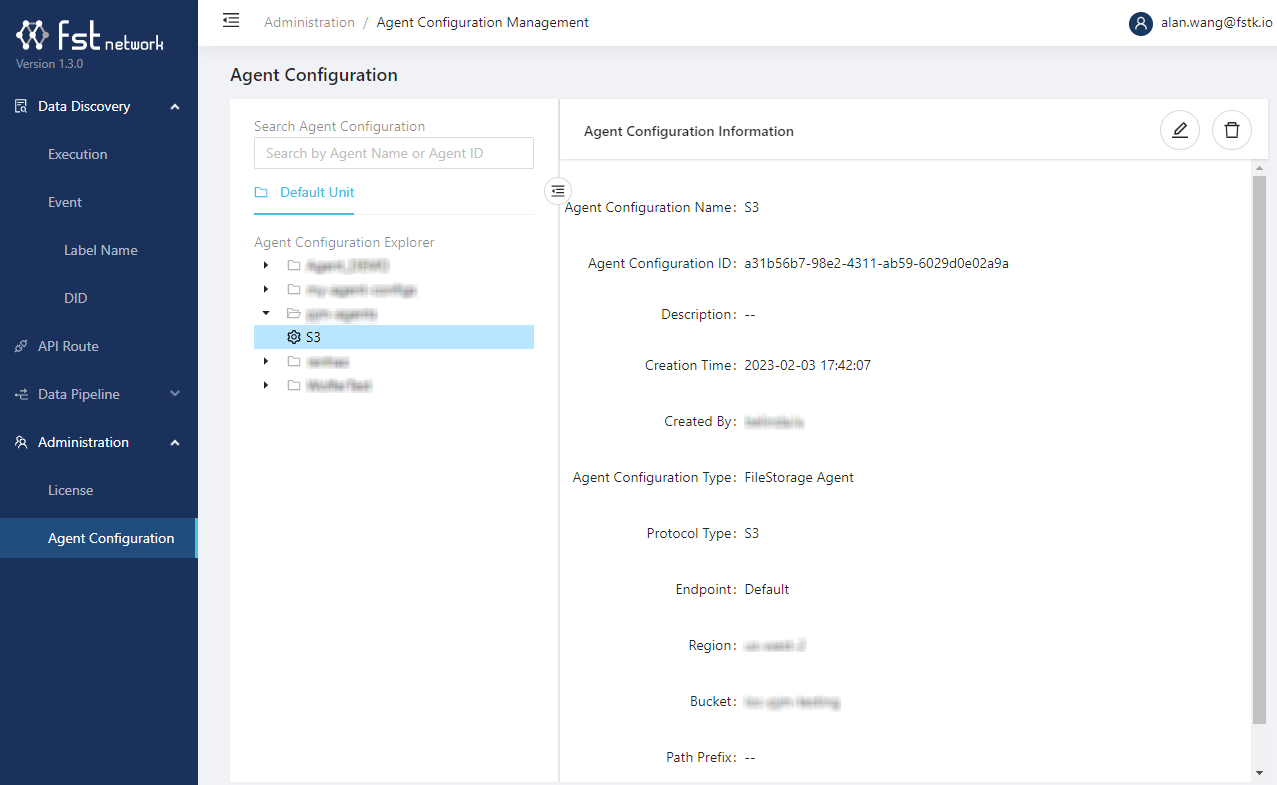
Task: Click the Administration breadcrumb link
Action: 309,22
